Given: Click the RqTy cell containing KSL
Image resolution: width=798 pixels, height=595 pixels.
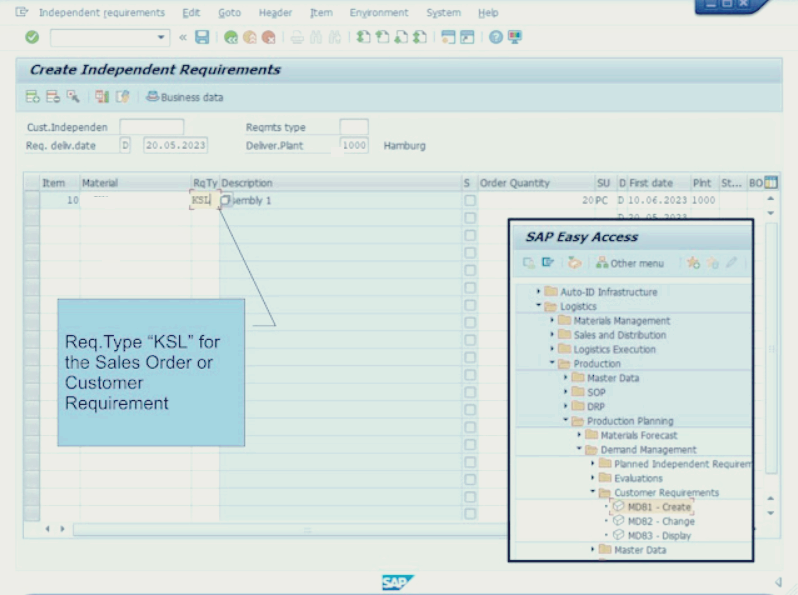Looking at the screenshot, I should pyautogui.click(x=204, y=200).
